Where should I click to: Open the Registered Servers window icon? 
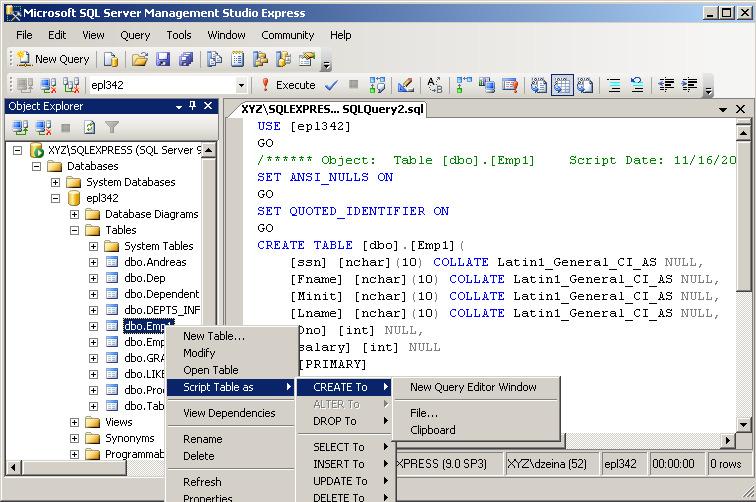[215, 59]
